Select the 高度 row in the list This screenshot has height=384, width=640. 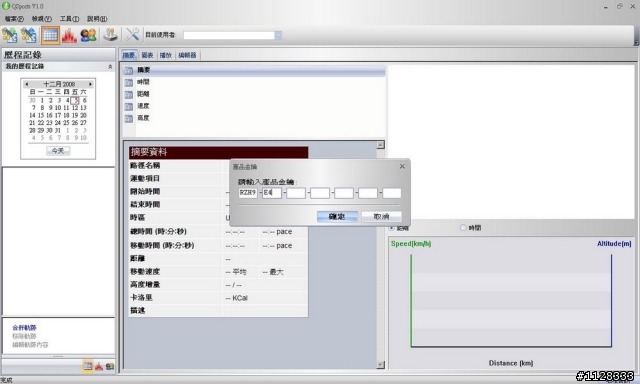click(x=254, y=118)
